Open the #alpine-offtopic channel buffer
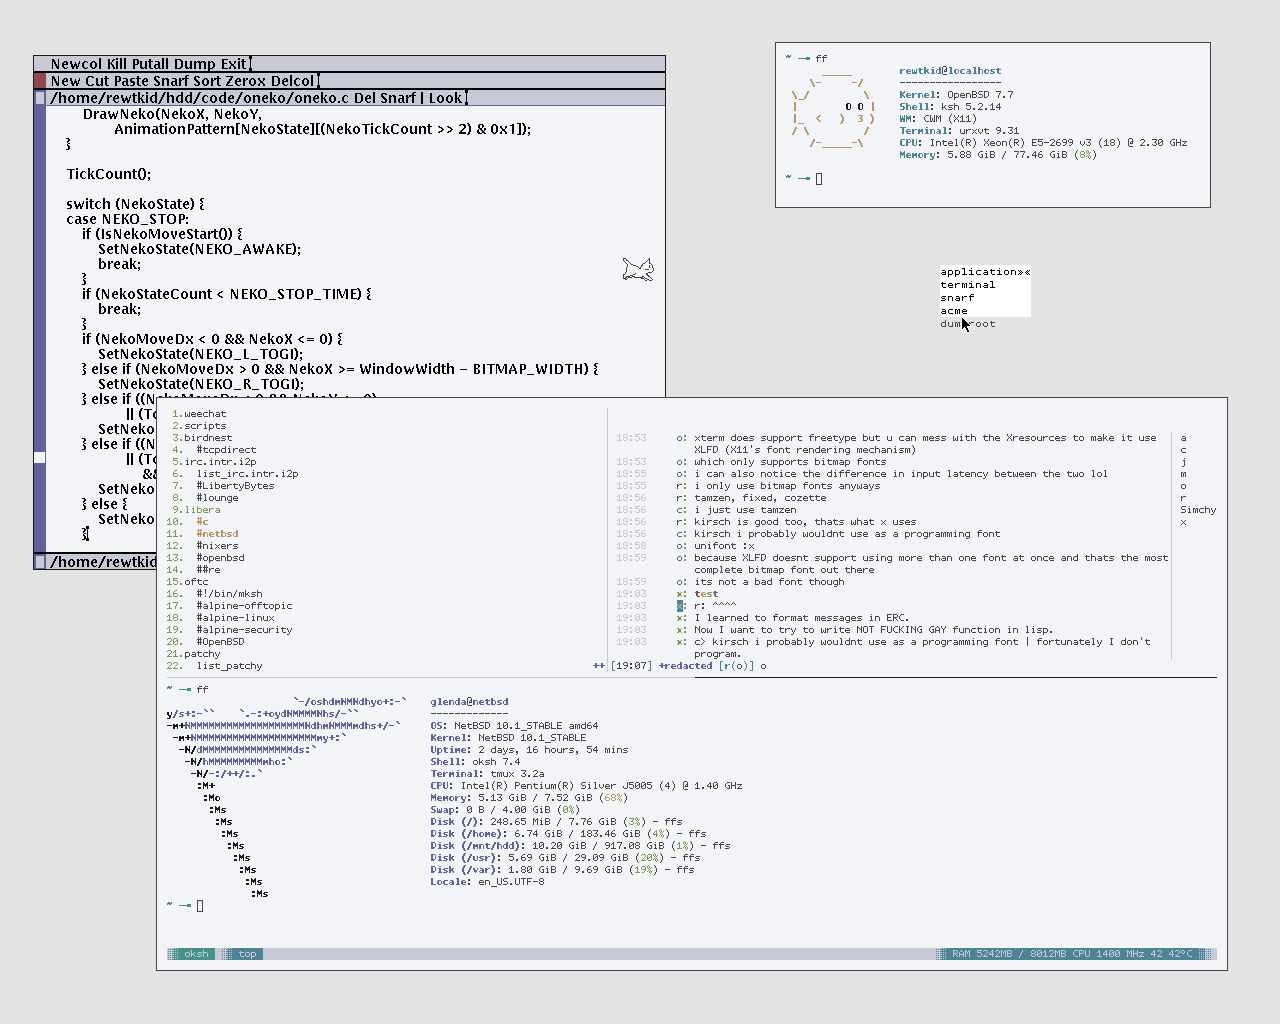The height and width of the screenshot is (1024, 1280). pyautogui.click(x=244, y=606)
